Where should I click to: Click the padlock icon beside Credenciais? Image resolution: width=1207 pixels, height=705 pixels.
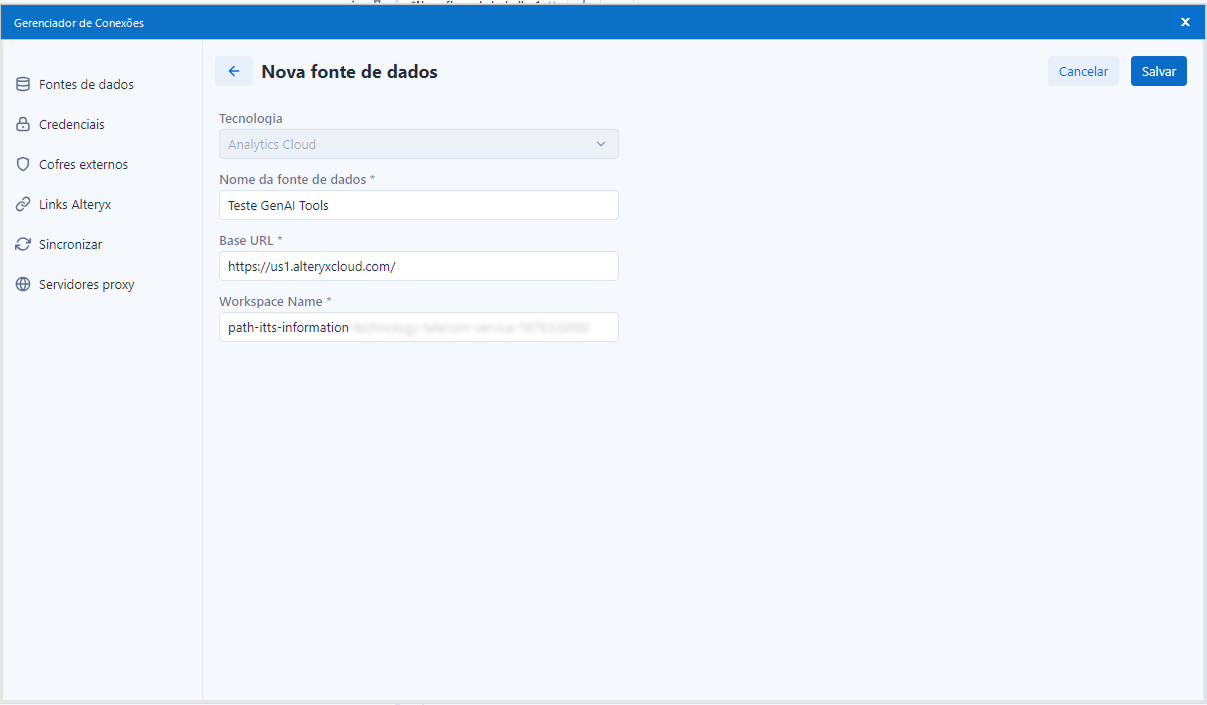(23, 125)
